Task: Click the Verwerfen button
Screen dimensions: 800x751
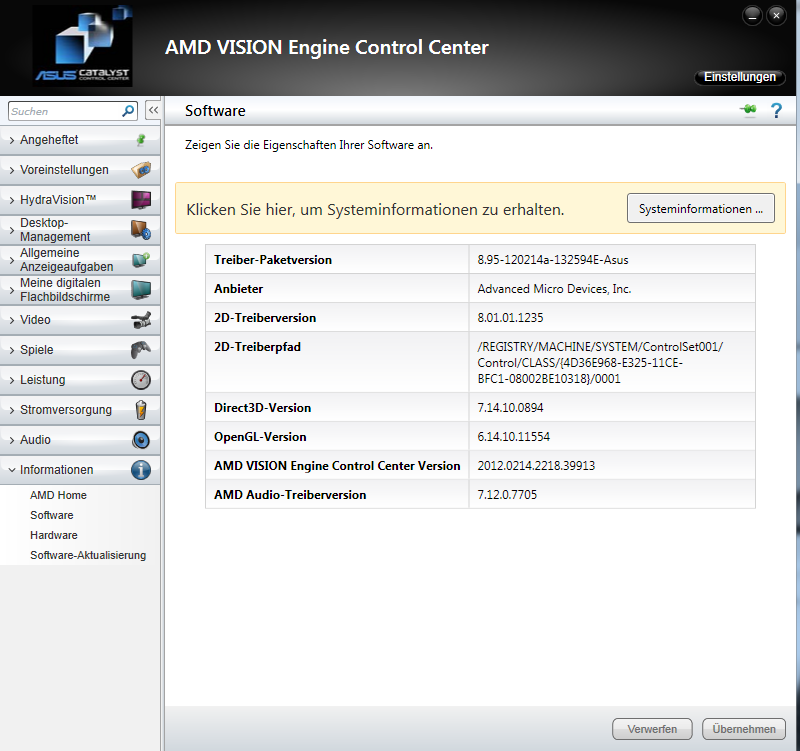Action: click(x=652, y=729)
